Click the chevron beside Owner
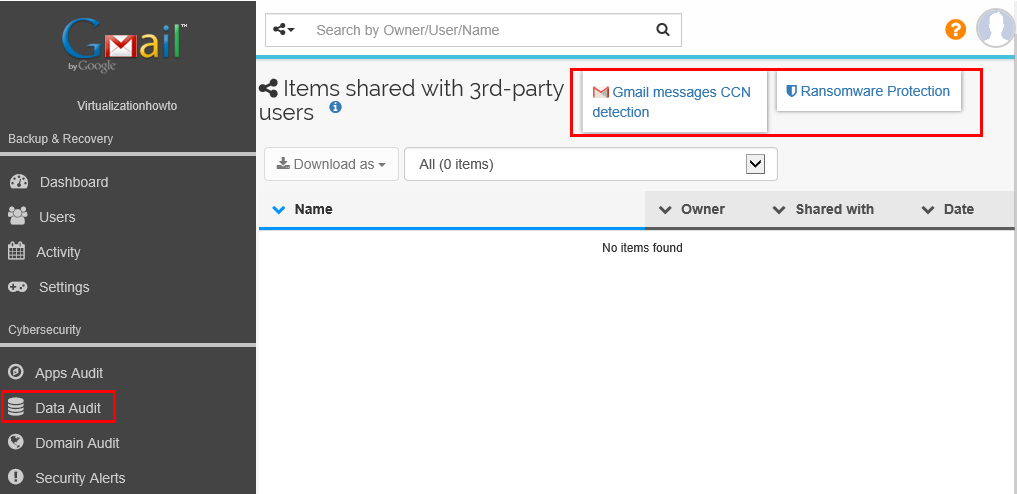The width and height of the screenshot is (1017, 494). tap(665, 209)
